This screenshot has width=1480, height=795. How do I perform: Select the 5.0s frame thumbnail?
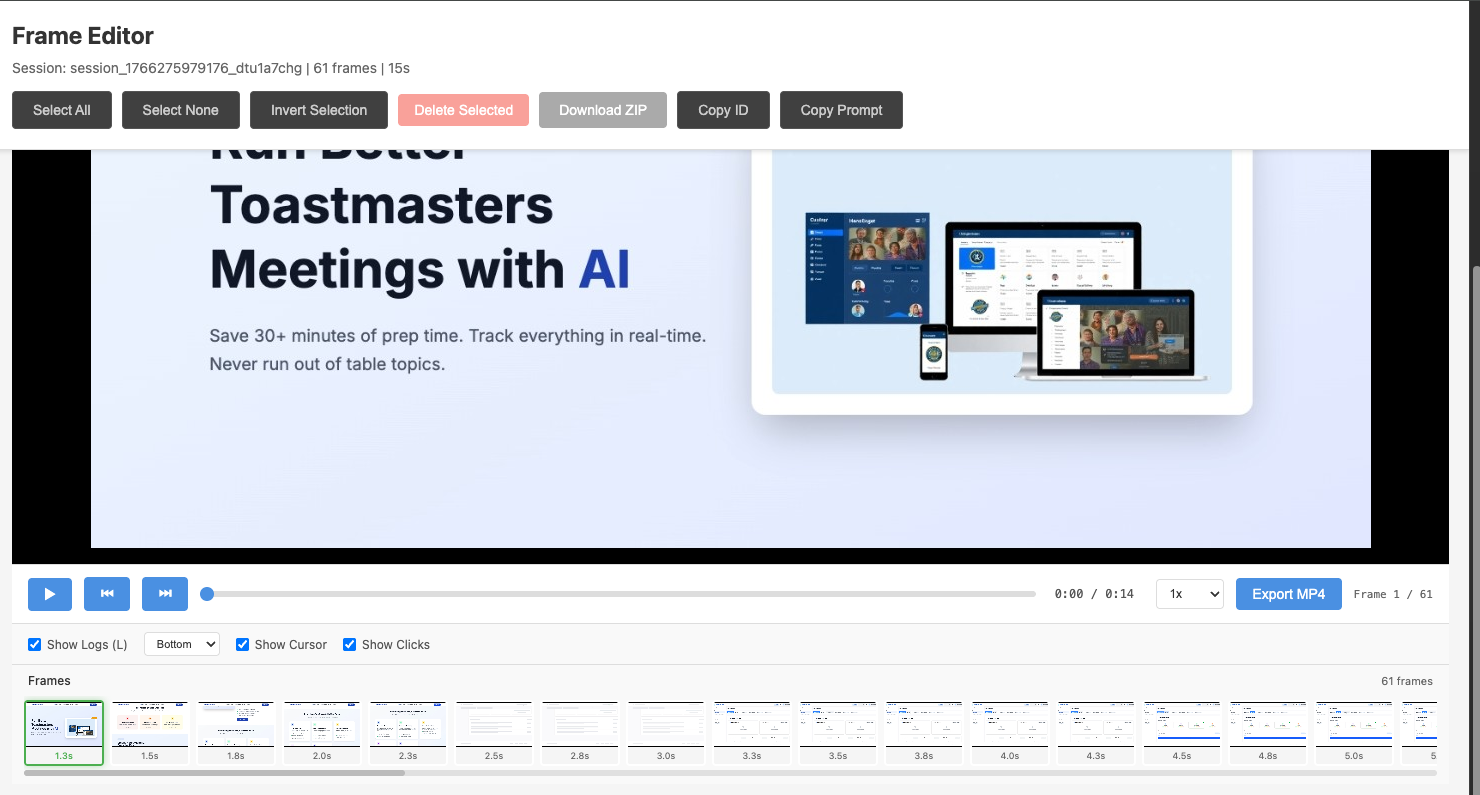pyautogui.click(x=1354, y=732)
